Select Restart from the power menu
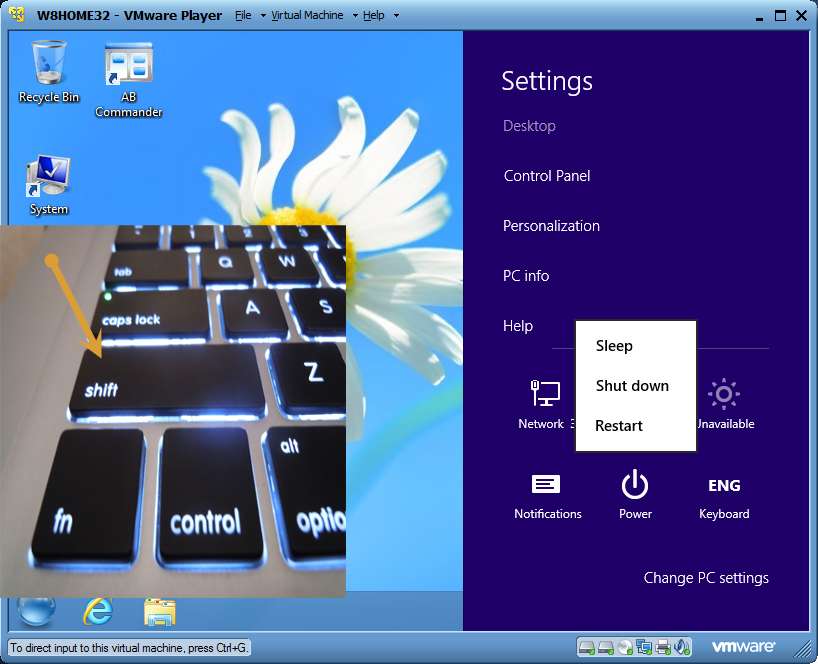This screenshot has height=664, width=818. tap(619, 426)
